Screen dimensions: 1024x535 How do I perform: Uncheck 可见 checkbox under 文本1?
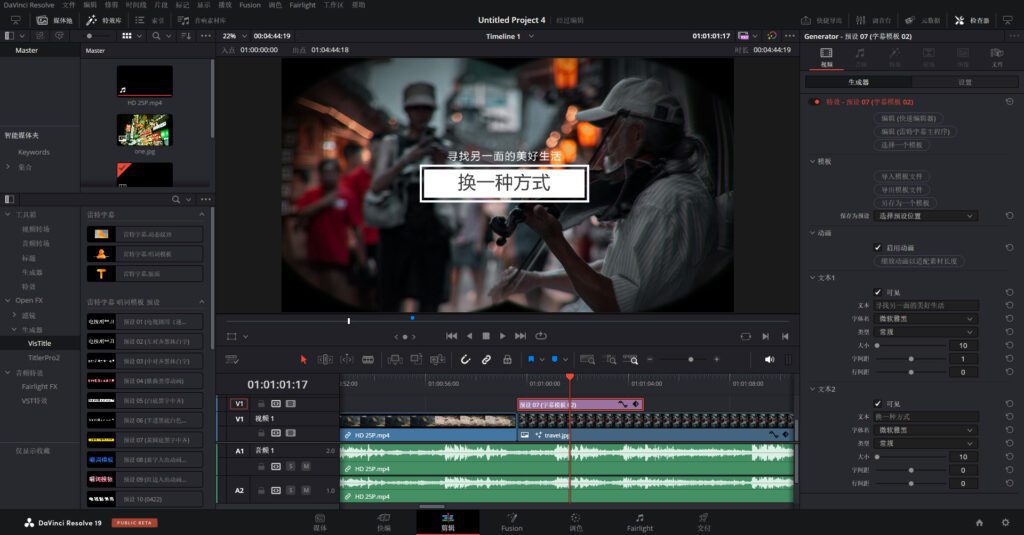(878, 292)
